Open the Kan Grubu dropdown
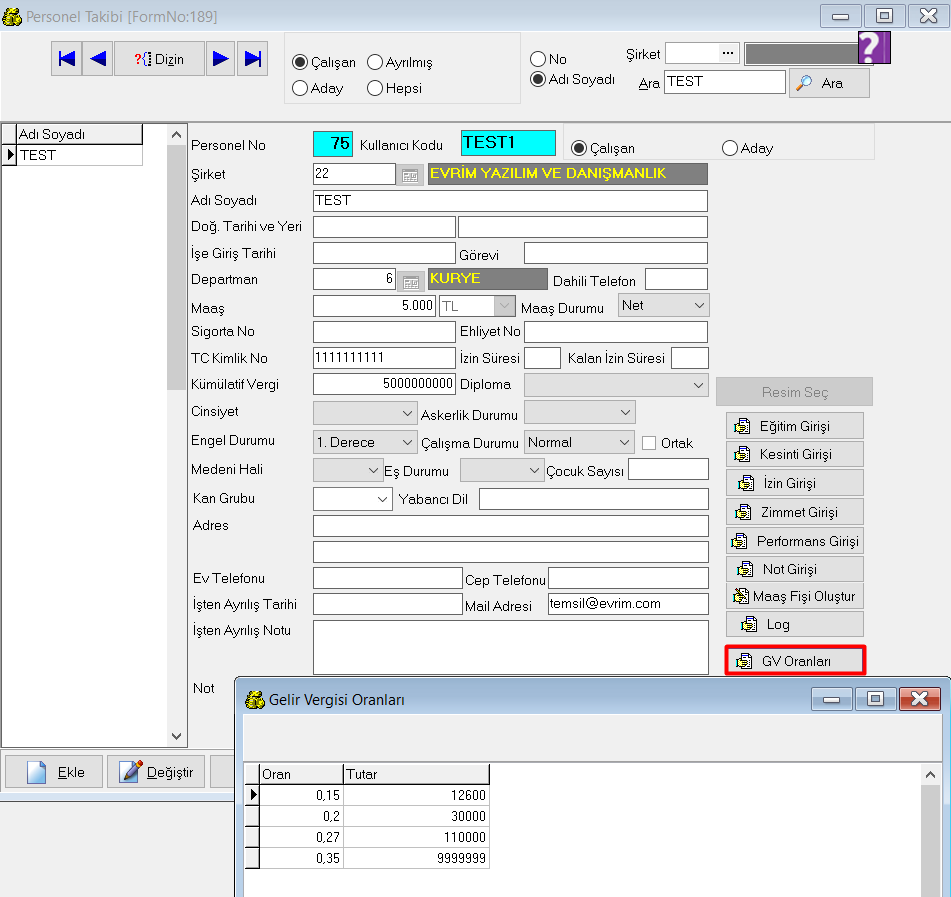The image size is (951, 897). click(x=352, y=499)
